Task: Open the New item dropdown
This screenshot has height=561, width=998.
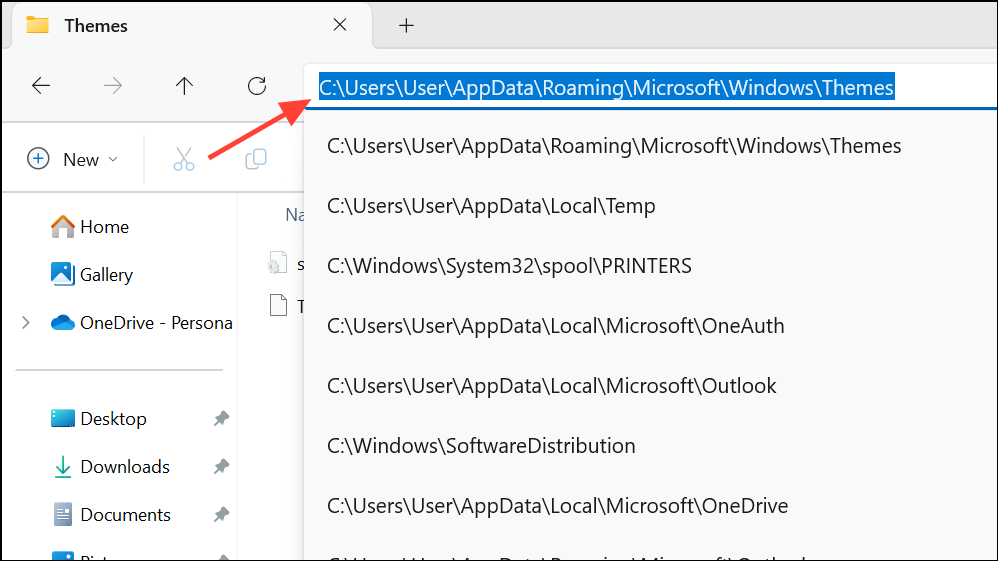Action: (73, 159)
